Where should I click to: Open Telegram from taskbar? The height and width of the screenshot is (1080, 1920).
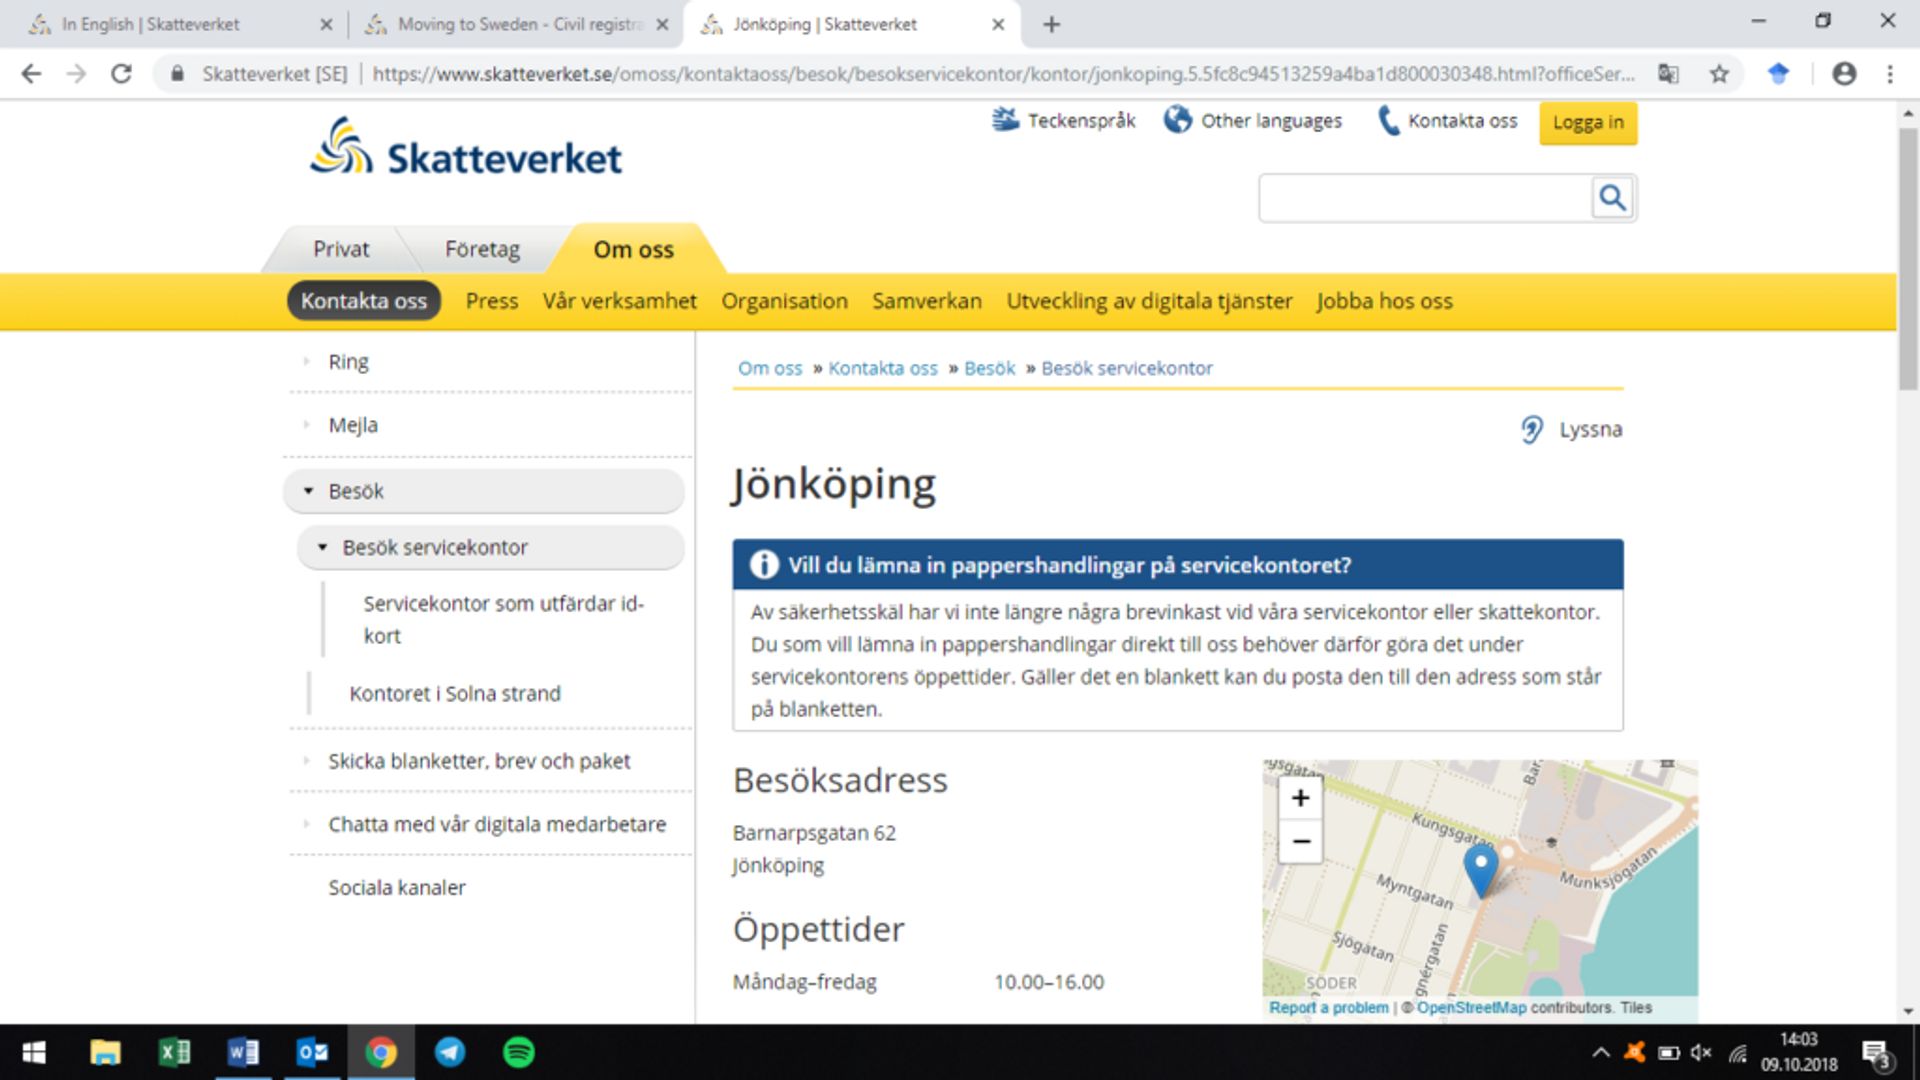click(450, 1052)
